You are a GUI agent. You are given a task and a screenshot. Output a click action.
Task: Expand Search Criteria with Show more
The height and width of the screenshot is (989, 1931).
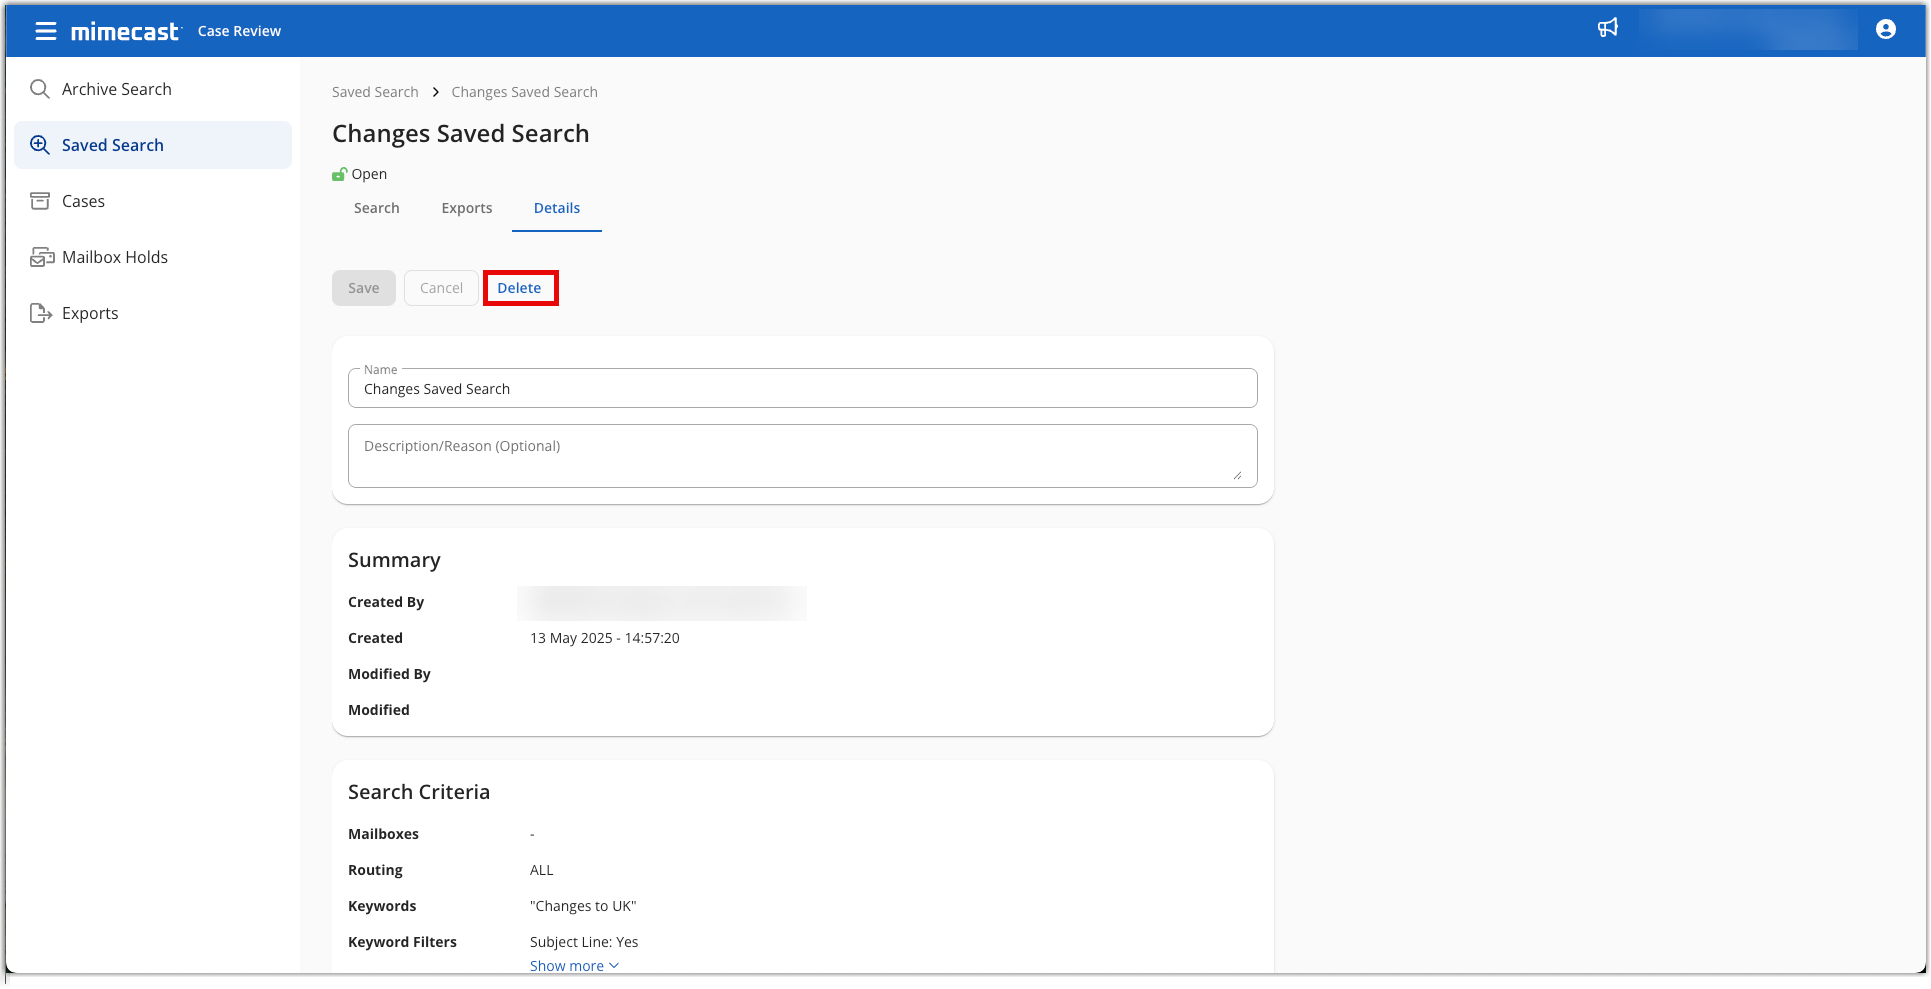tap(574, 965)
